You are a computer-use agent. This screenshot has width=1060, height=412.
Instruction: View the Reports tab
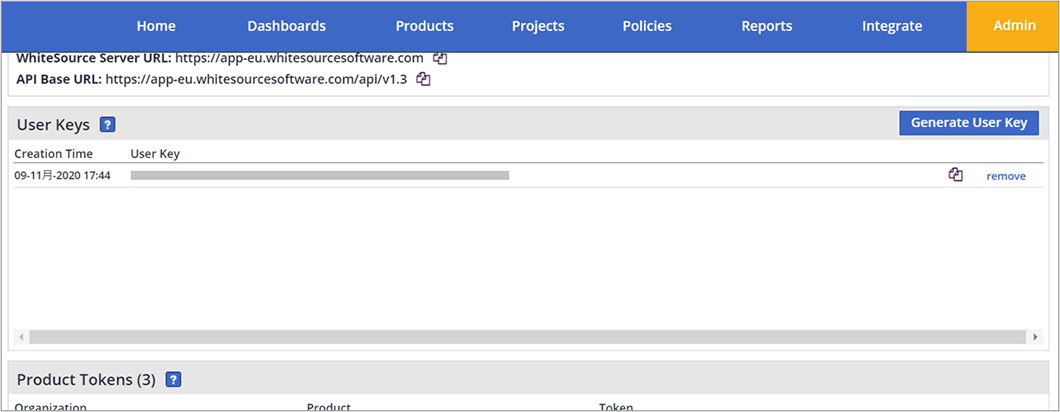point(767,26)
